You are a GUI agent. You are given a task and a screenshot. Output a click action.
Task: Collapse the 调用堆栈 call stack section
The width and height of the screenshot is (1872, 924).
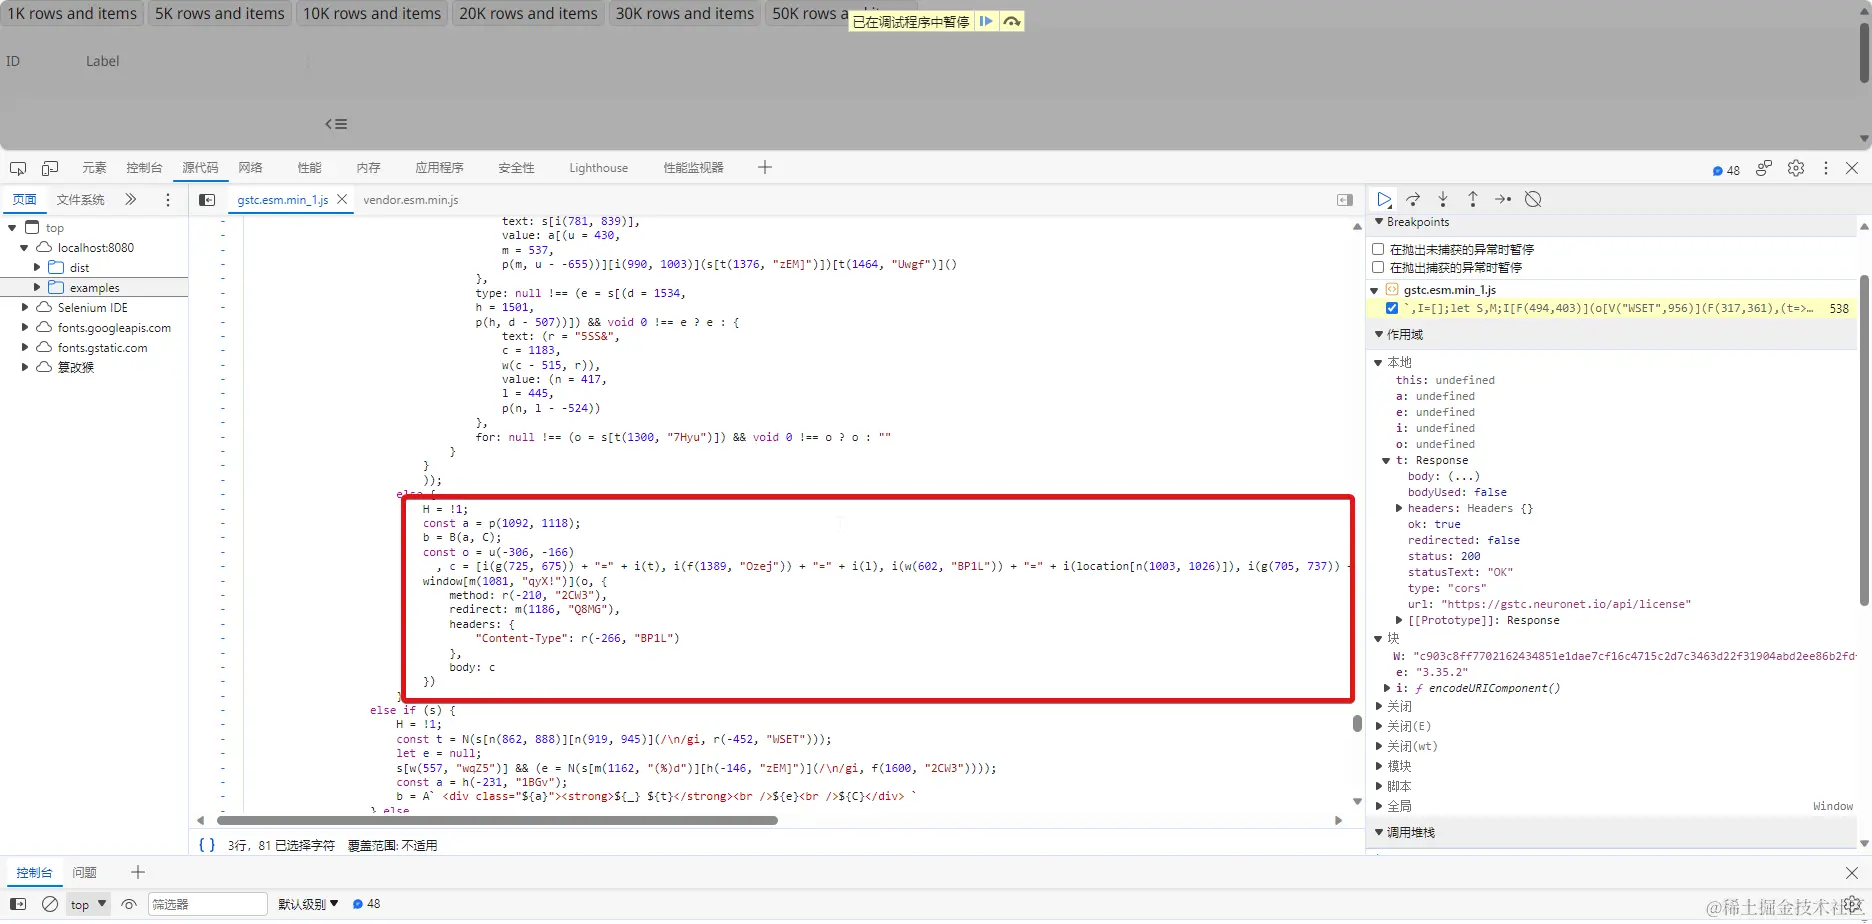tap(1380, 832)
